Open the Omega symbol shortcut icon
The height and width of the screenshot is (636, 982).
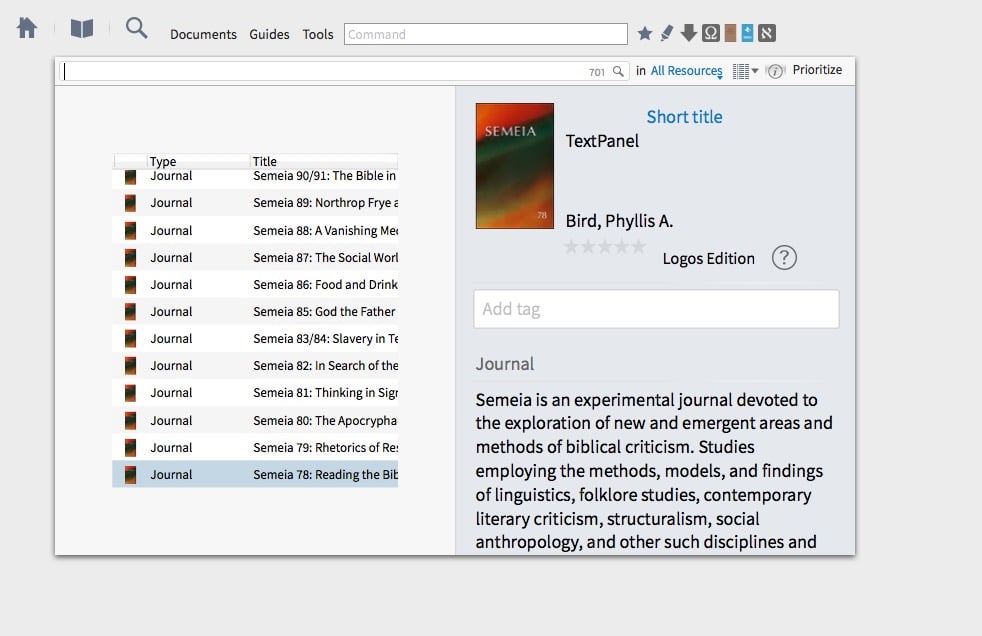pos(710,33)
